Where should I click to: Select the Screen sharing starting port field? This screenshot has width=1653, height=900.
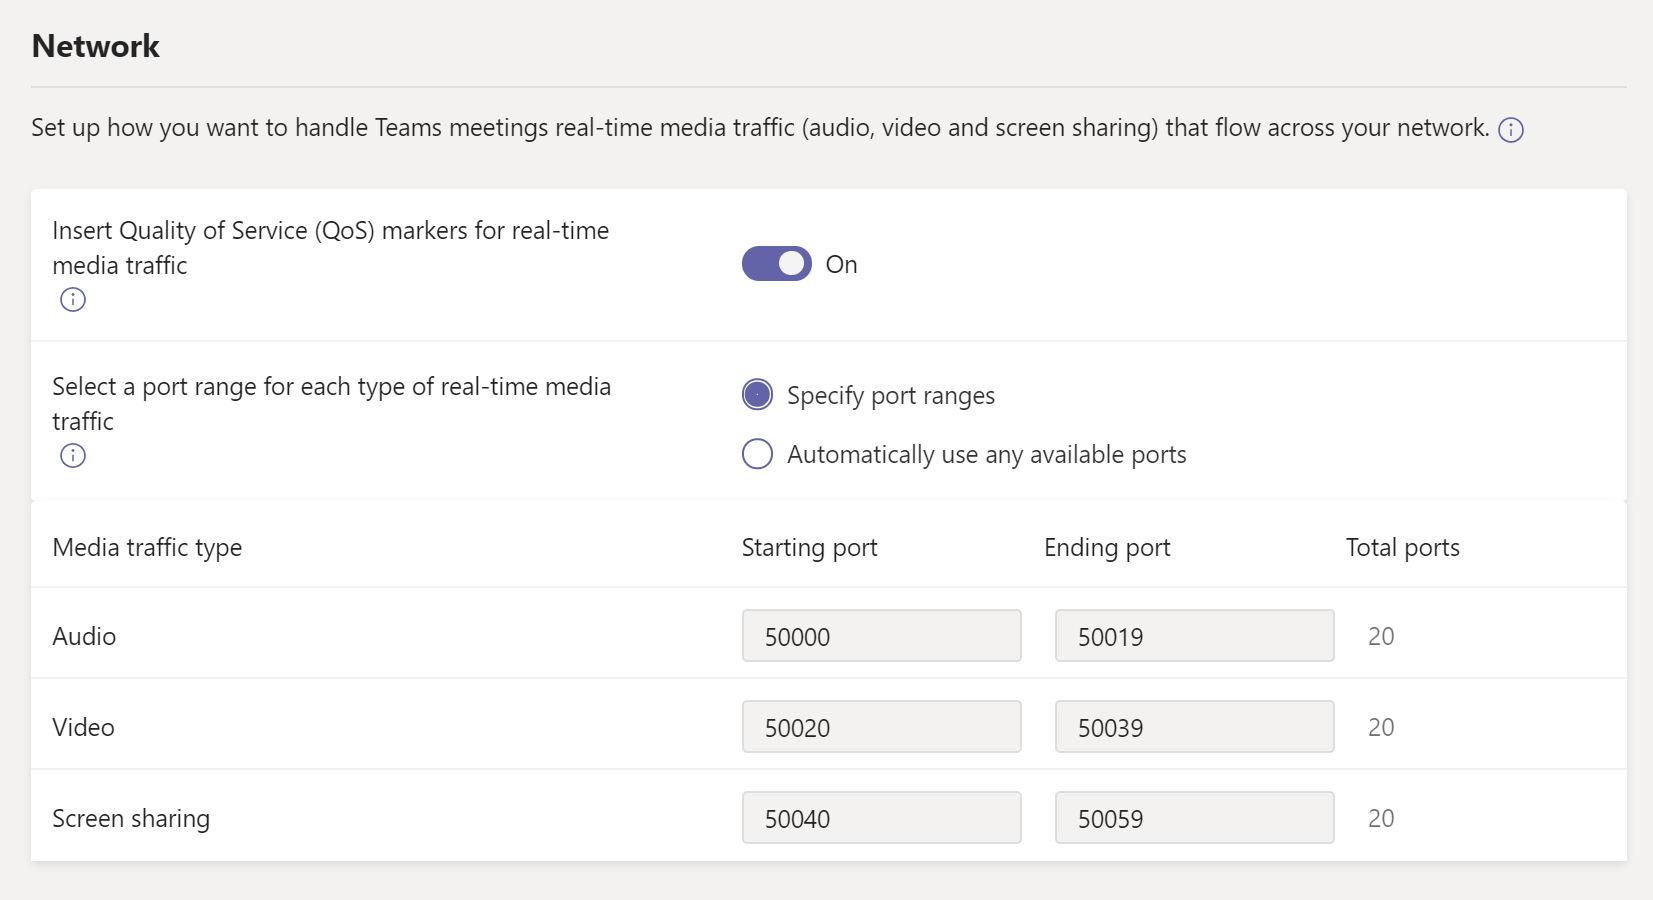coord(881,818)
